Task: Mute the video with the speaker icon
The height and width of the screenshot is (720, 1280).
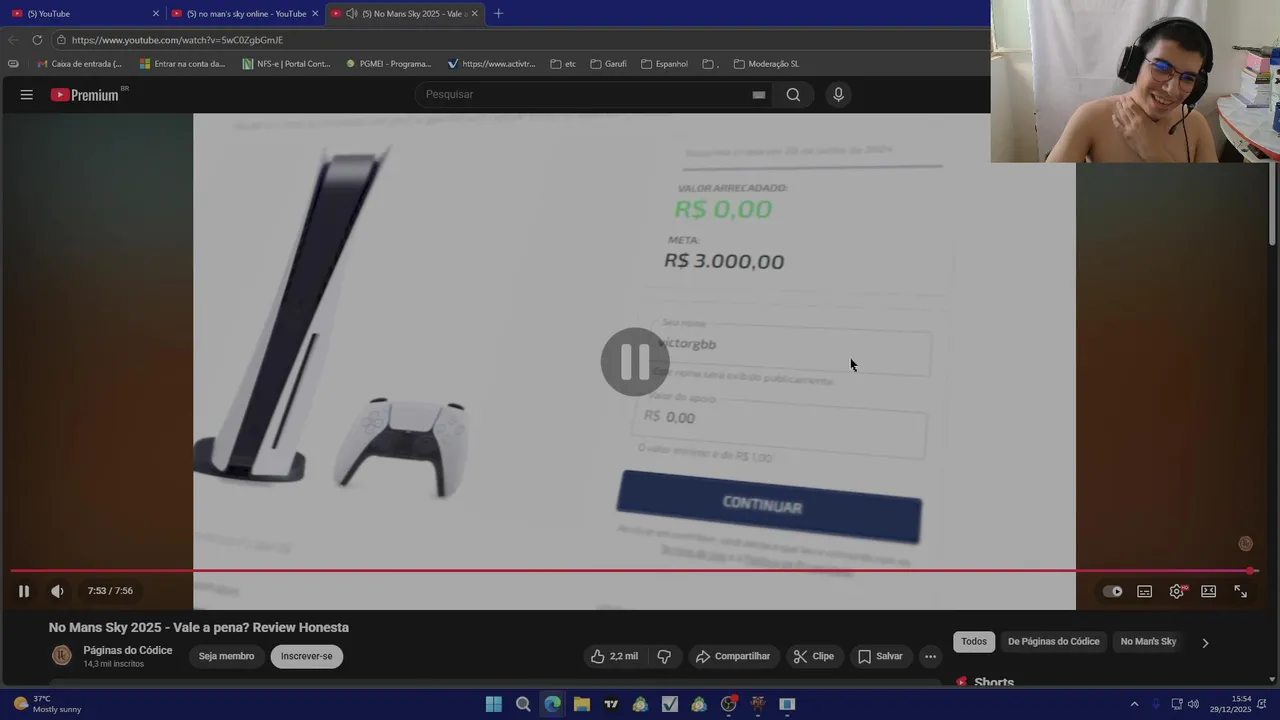Action: click(x=57, y=591)
